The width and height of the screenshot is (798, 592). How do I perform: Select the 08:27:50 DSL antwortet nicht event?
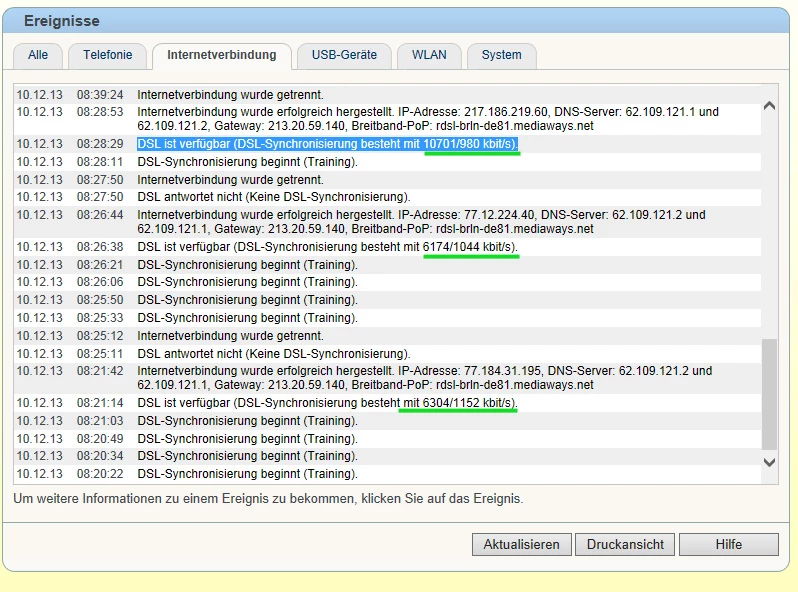(x=387, y=197)
